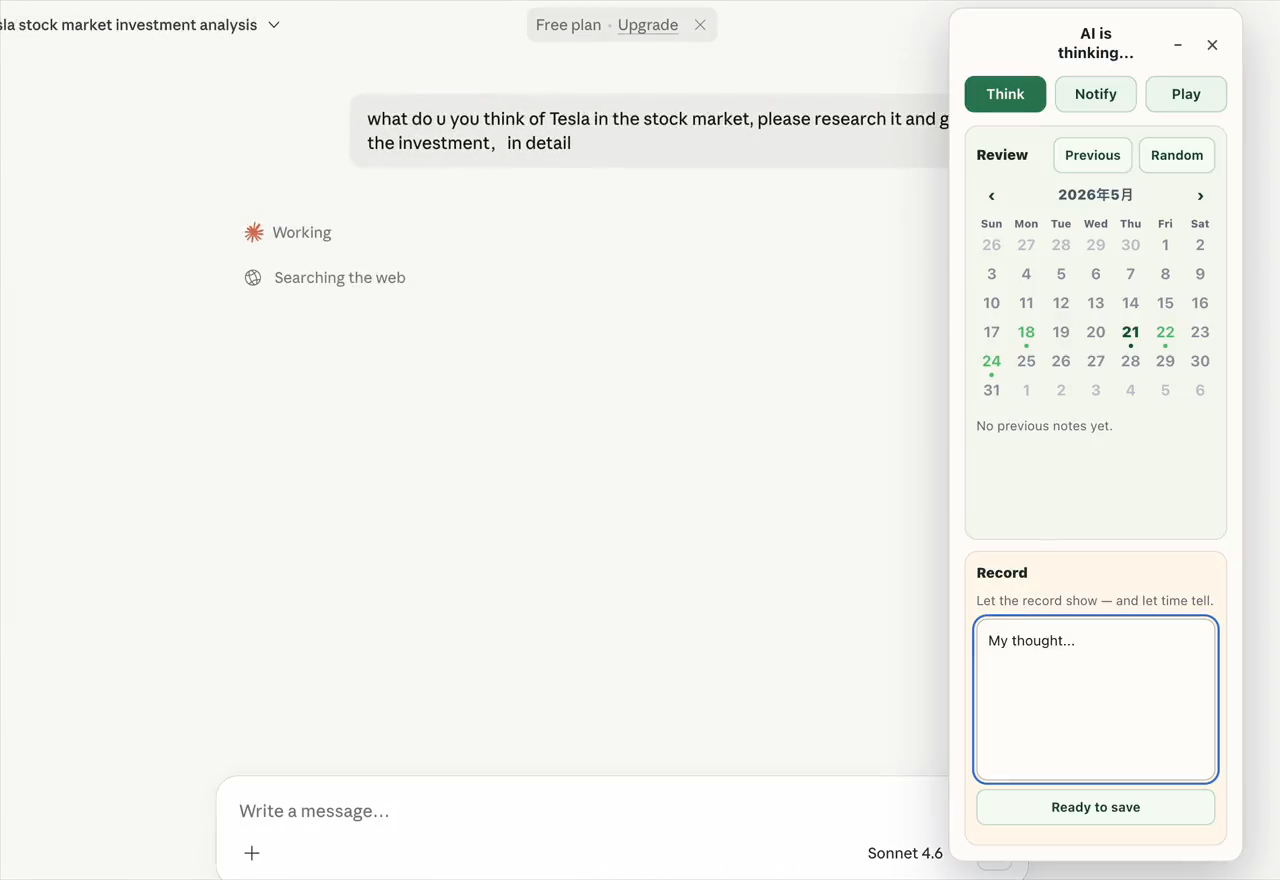Viewport: 1280px width, 880px height.
Task: Click the Thu weekday header
Action: pyautogui.click(x=1130, y=224)
